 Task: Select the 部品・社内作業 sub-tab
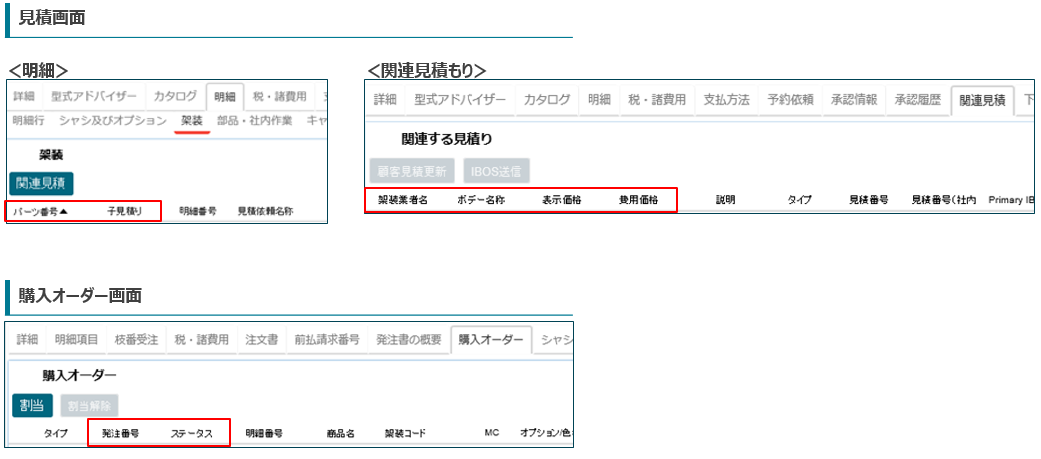[257, 120]
